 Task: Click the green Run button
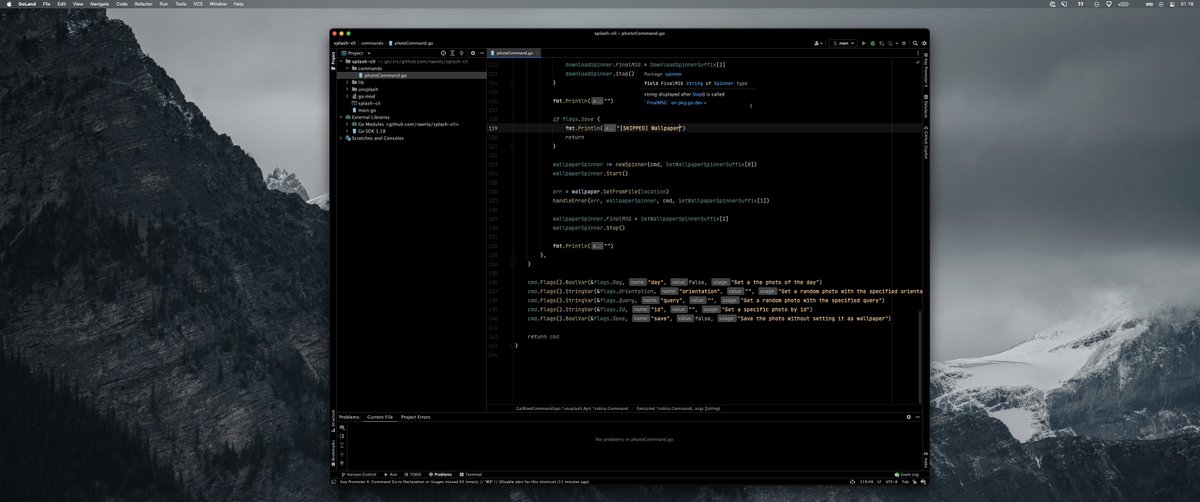[x=864, y=43]
